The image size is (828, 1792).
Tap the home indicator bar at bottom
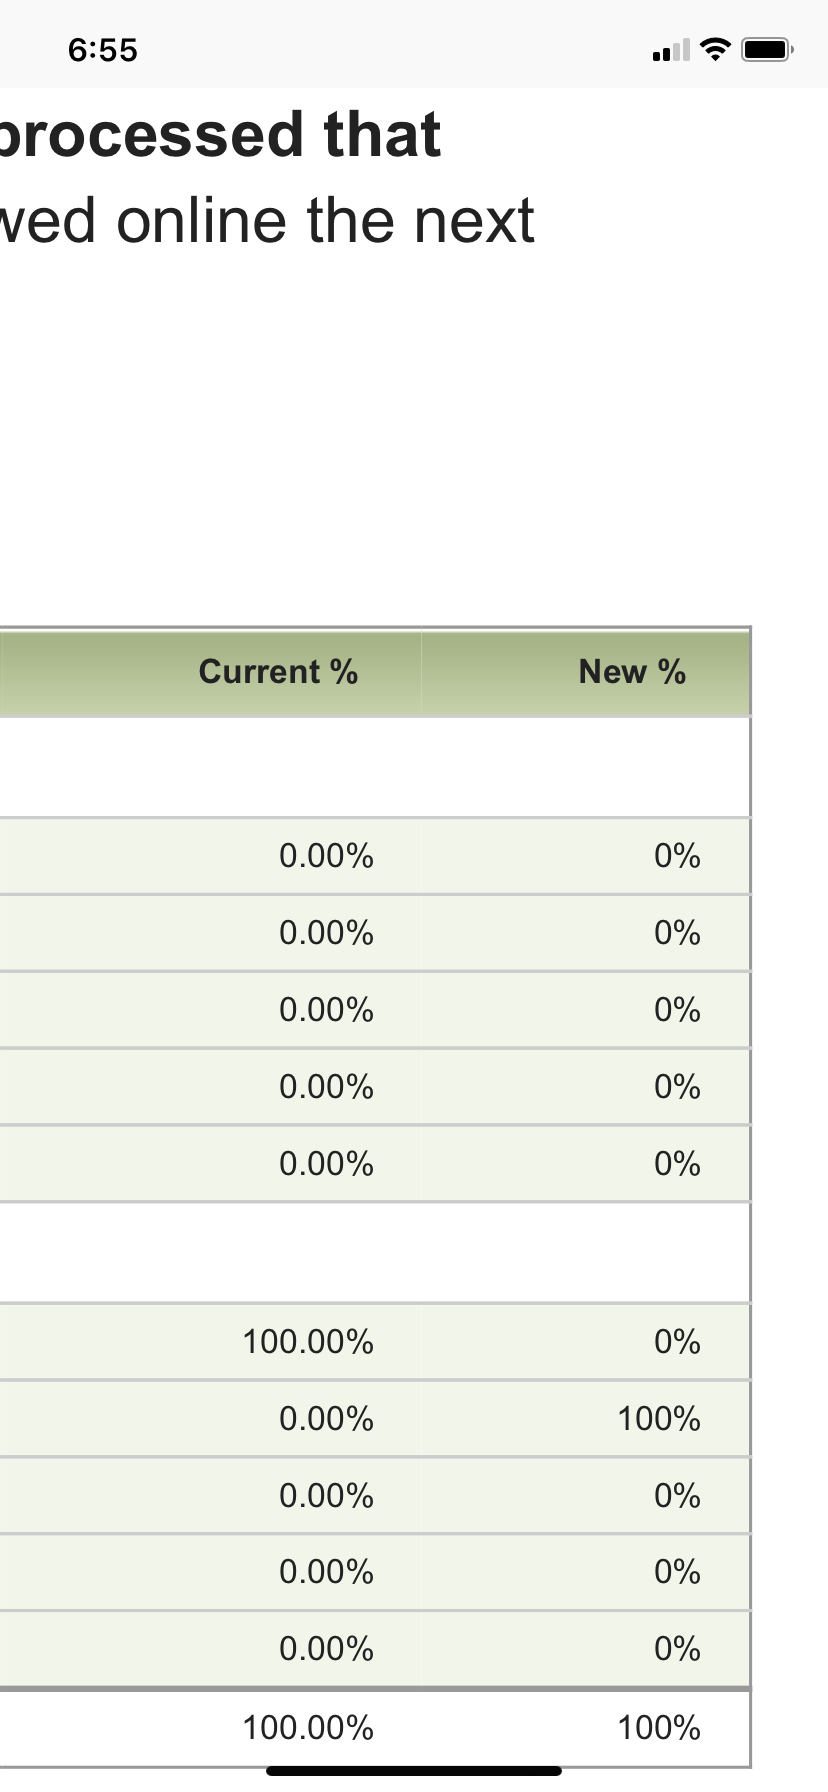(x=414, y=1771)
